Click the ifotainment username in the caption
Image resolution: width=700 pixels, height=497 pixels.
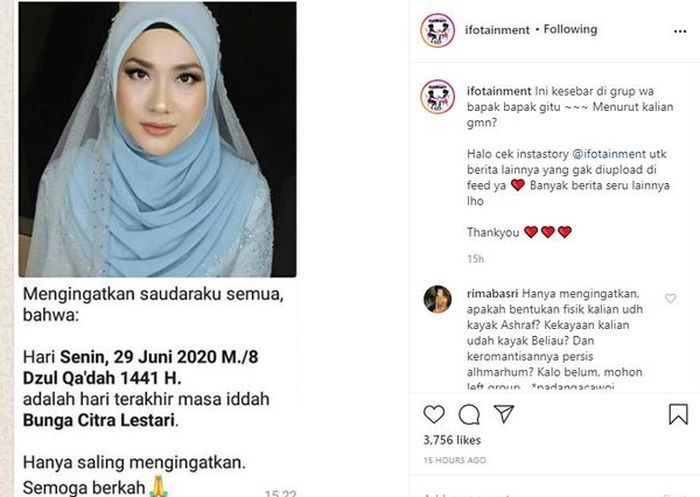pos(499,91)
